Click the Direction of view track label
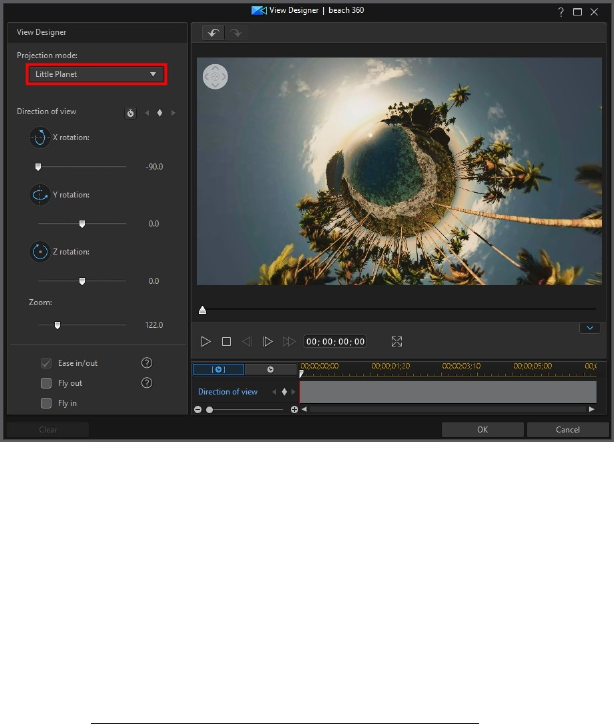This screenshot has width=614, height=724. [x=228, y=392]
